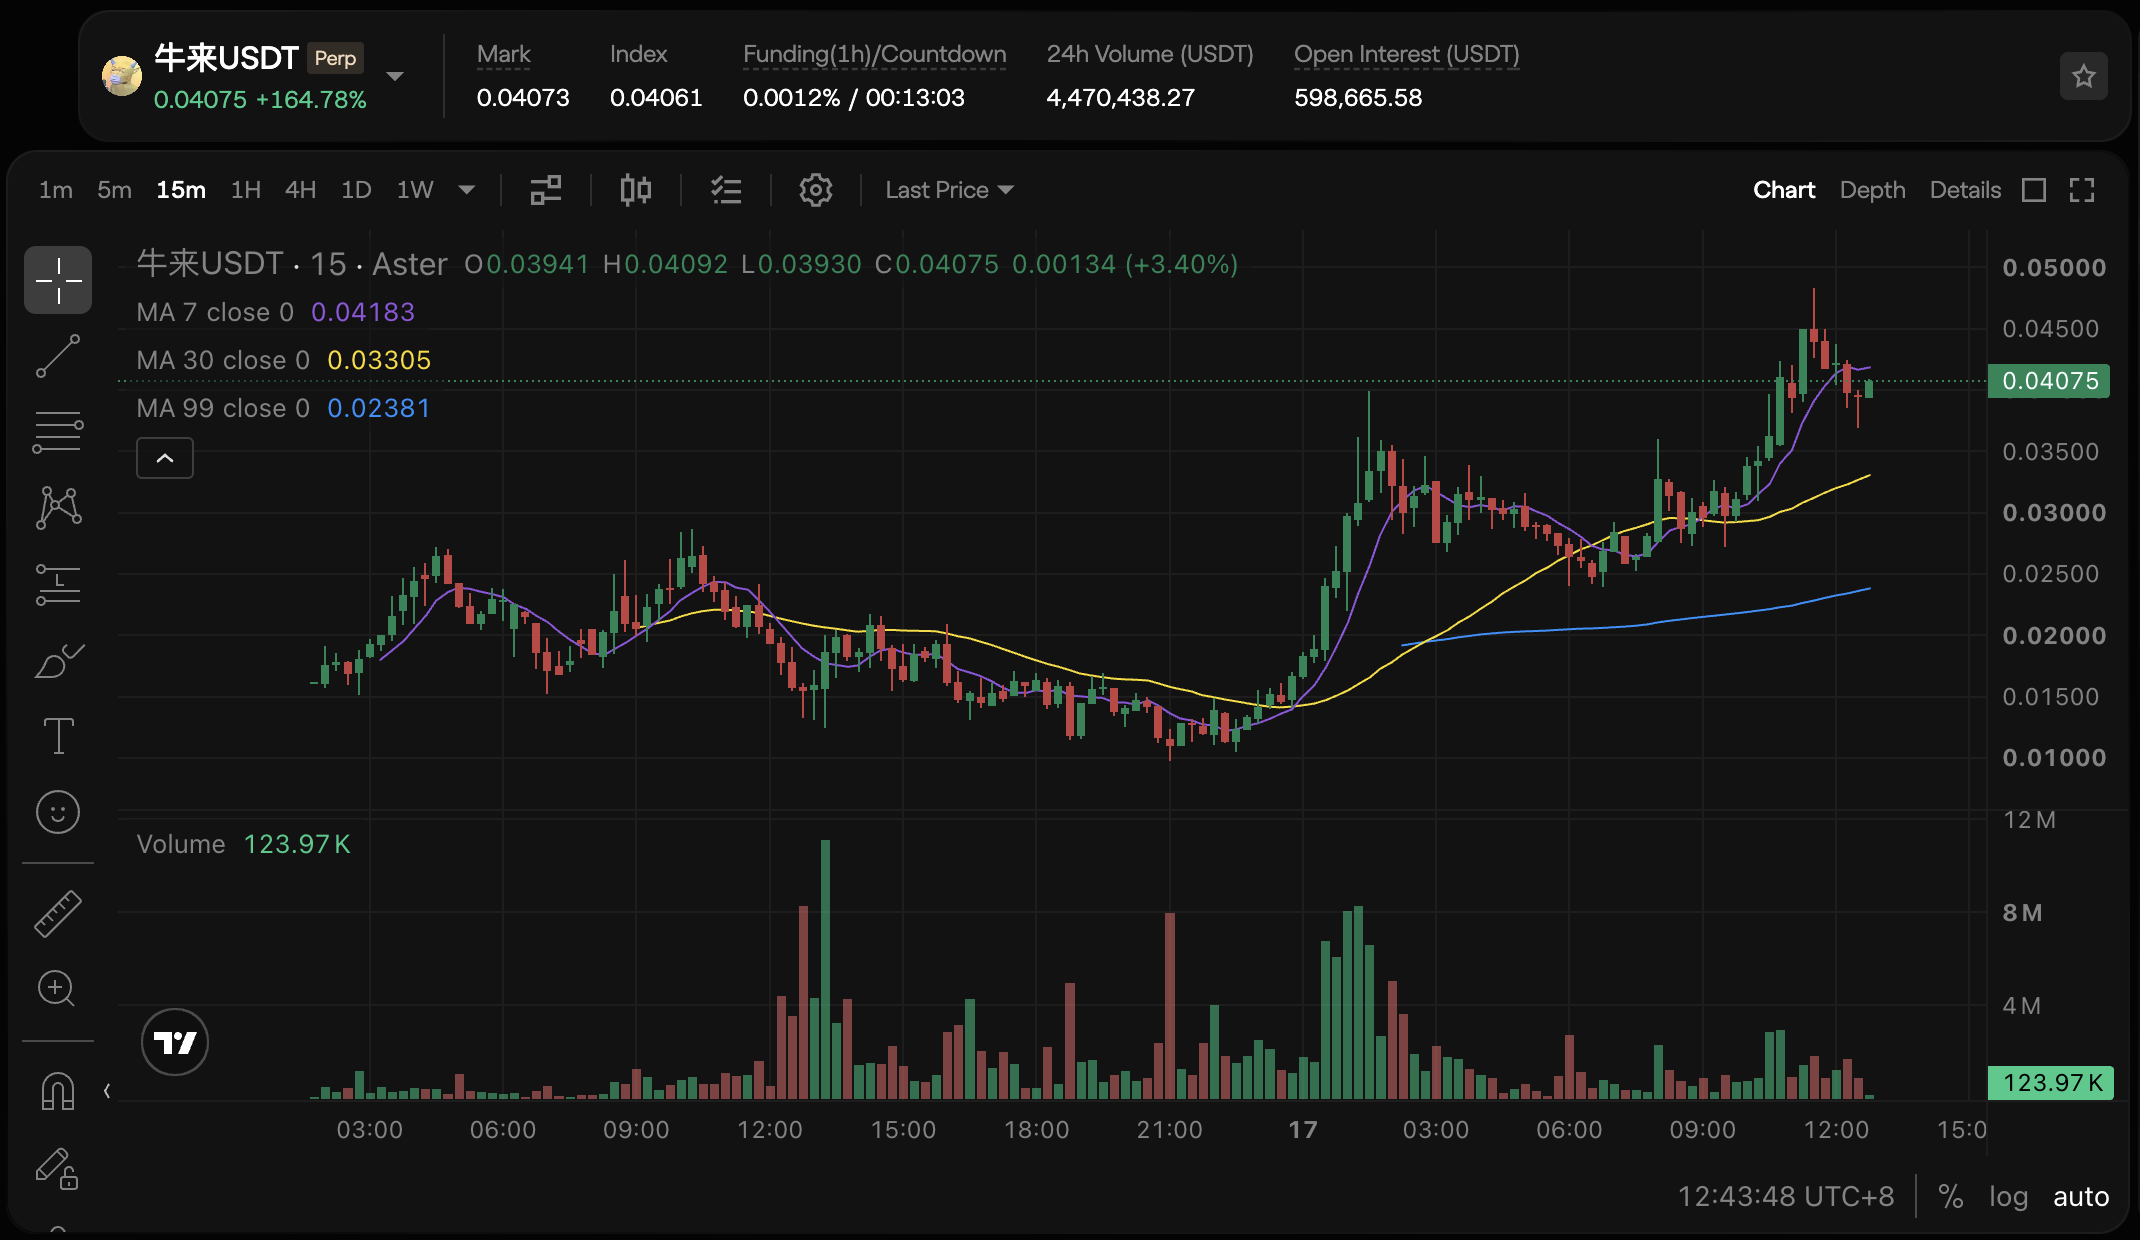2140x1240 pixels.
Task: Select the text annotation tool
Action: [58, 736]
